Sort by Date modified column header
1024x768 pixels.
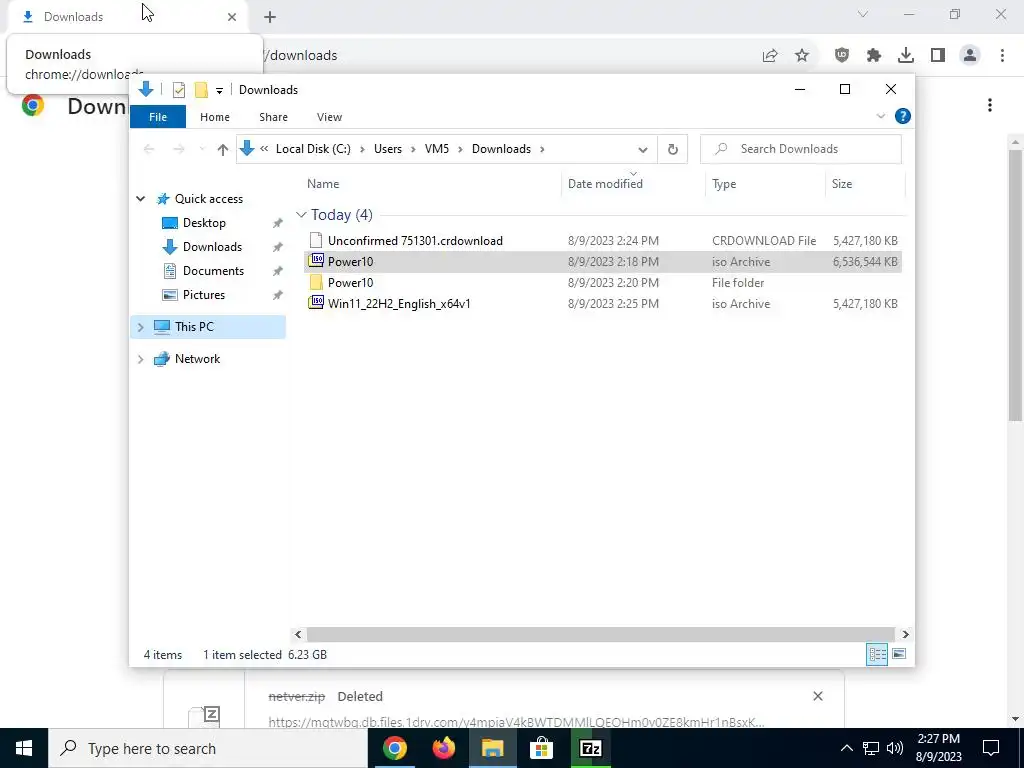pyautogui.click(x=633, y=184)
